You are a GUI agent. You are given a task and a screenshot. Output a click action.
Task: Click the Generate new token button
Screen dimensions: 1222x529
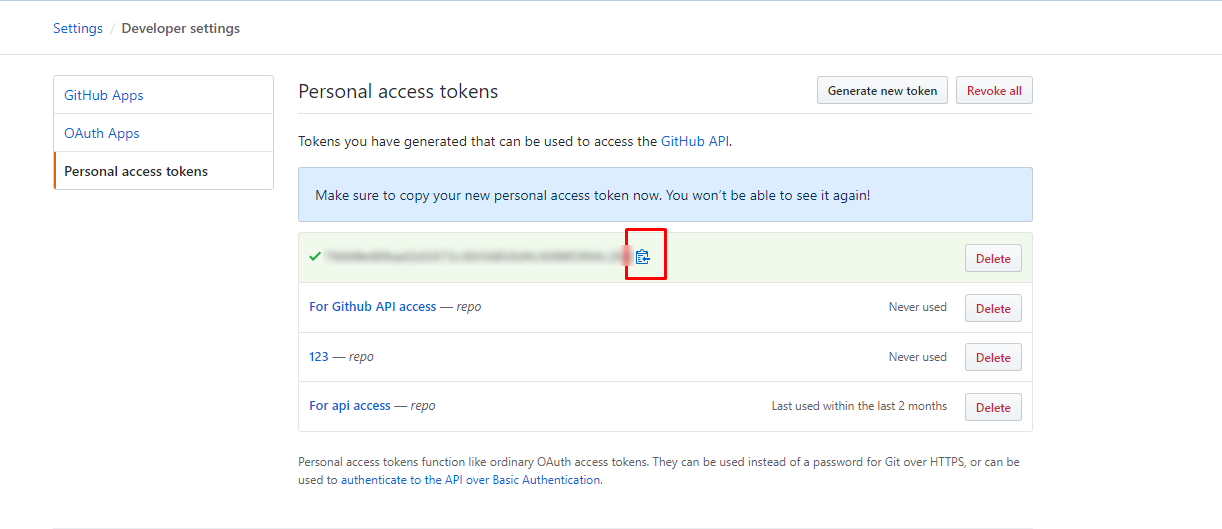pyautogui.click(x=882, y=91)
